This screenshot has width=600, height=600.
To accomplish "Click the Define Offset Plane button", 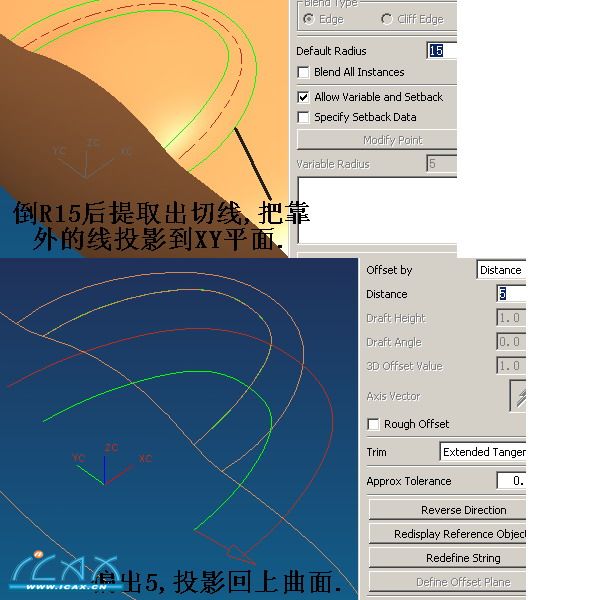I will tap(447, 582).
